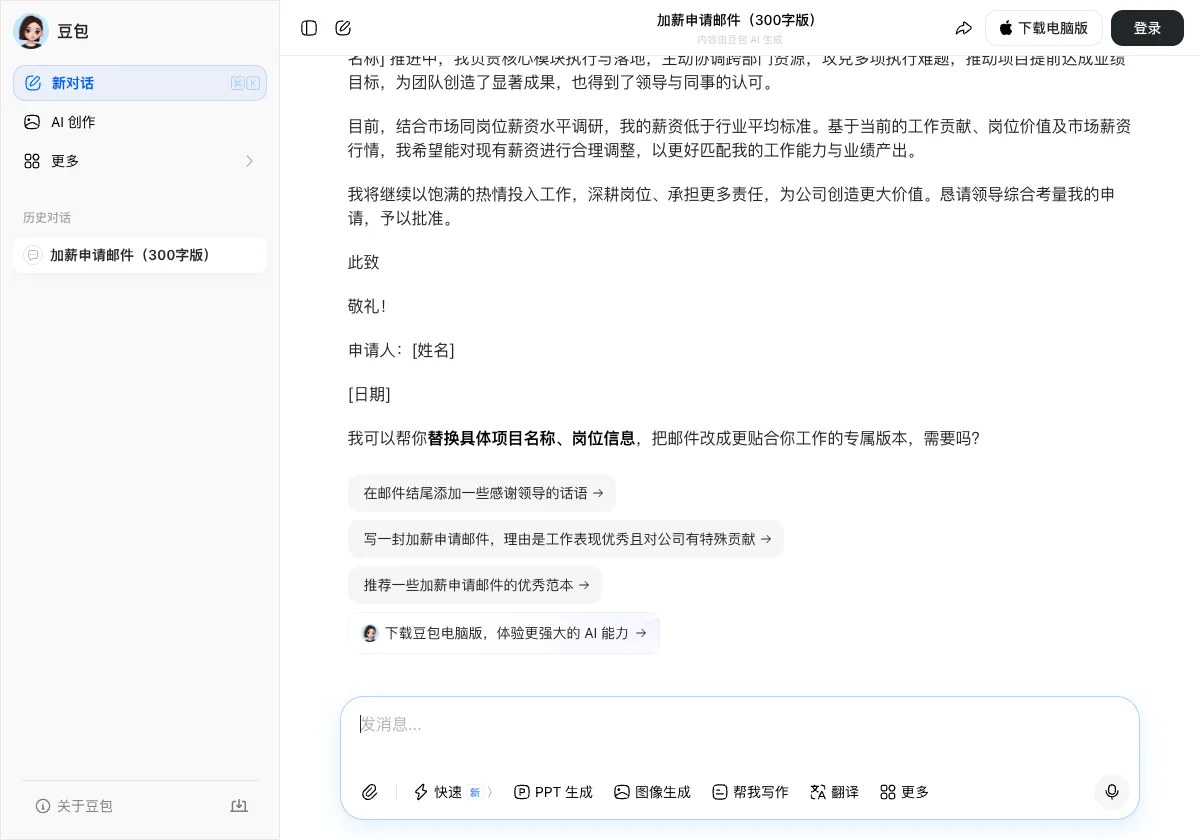Screen dimensions: 1200x840
Task: Collapse the left sidebar panel
Action: point(309,28)
